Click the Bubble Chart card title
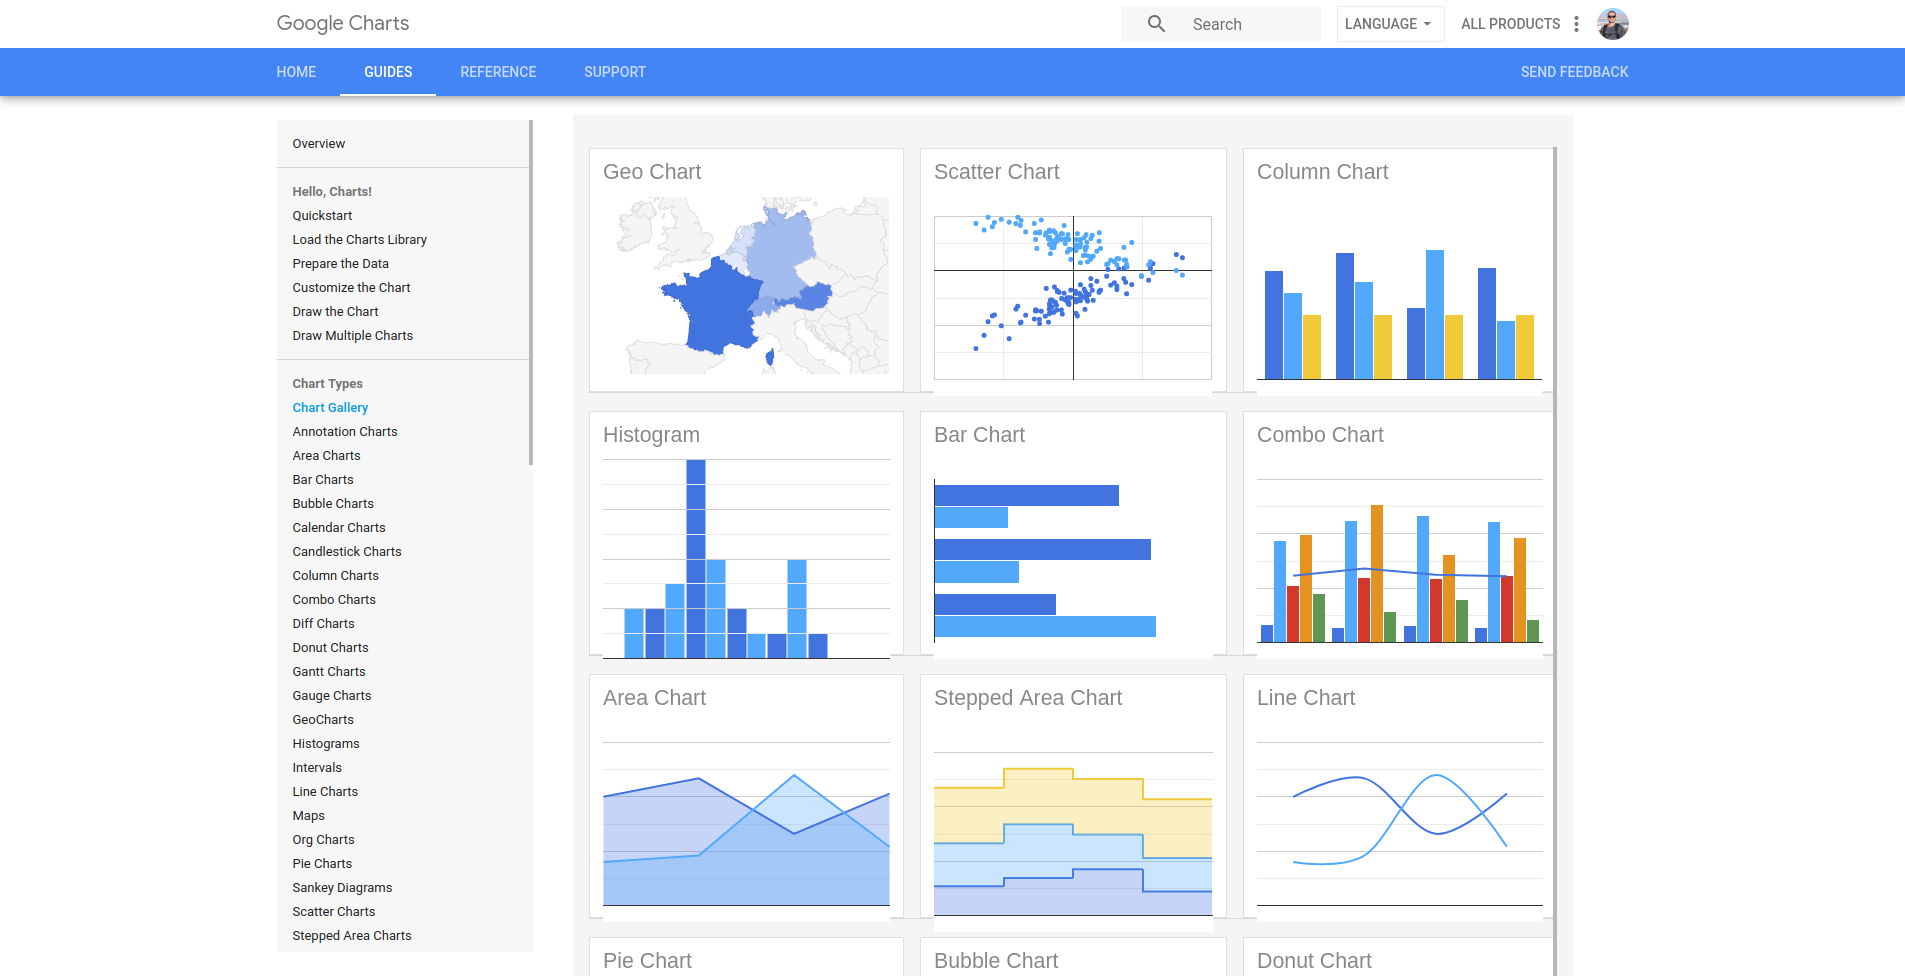 coord(996,961)
